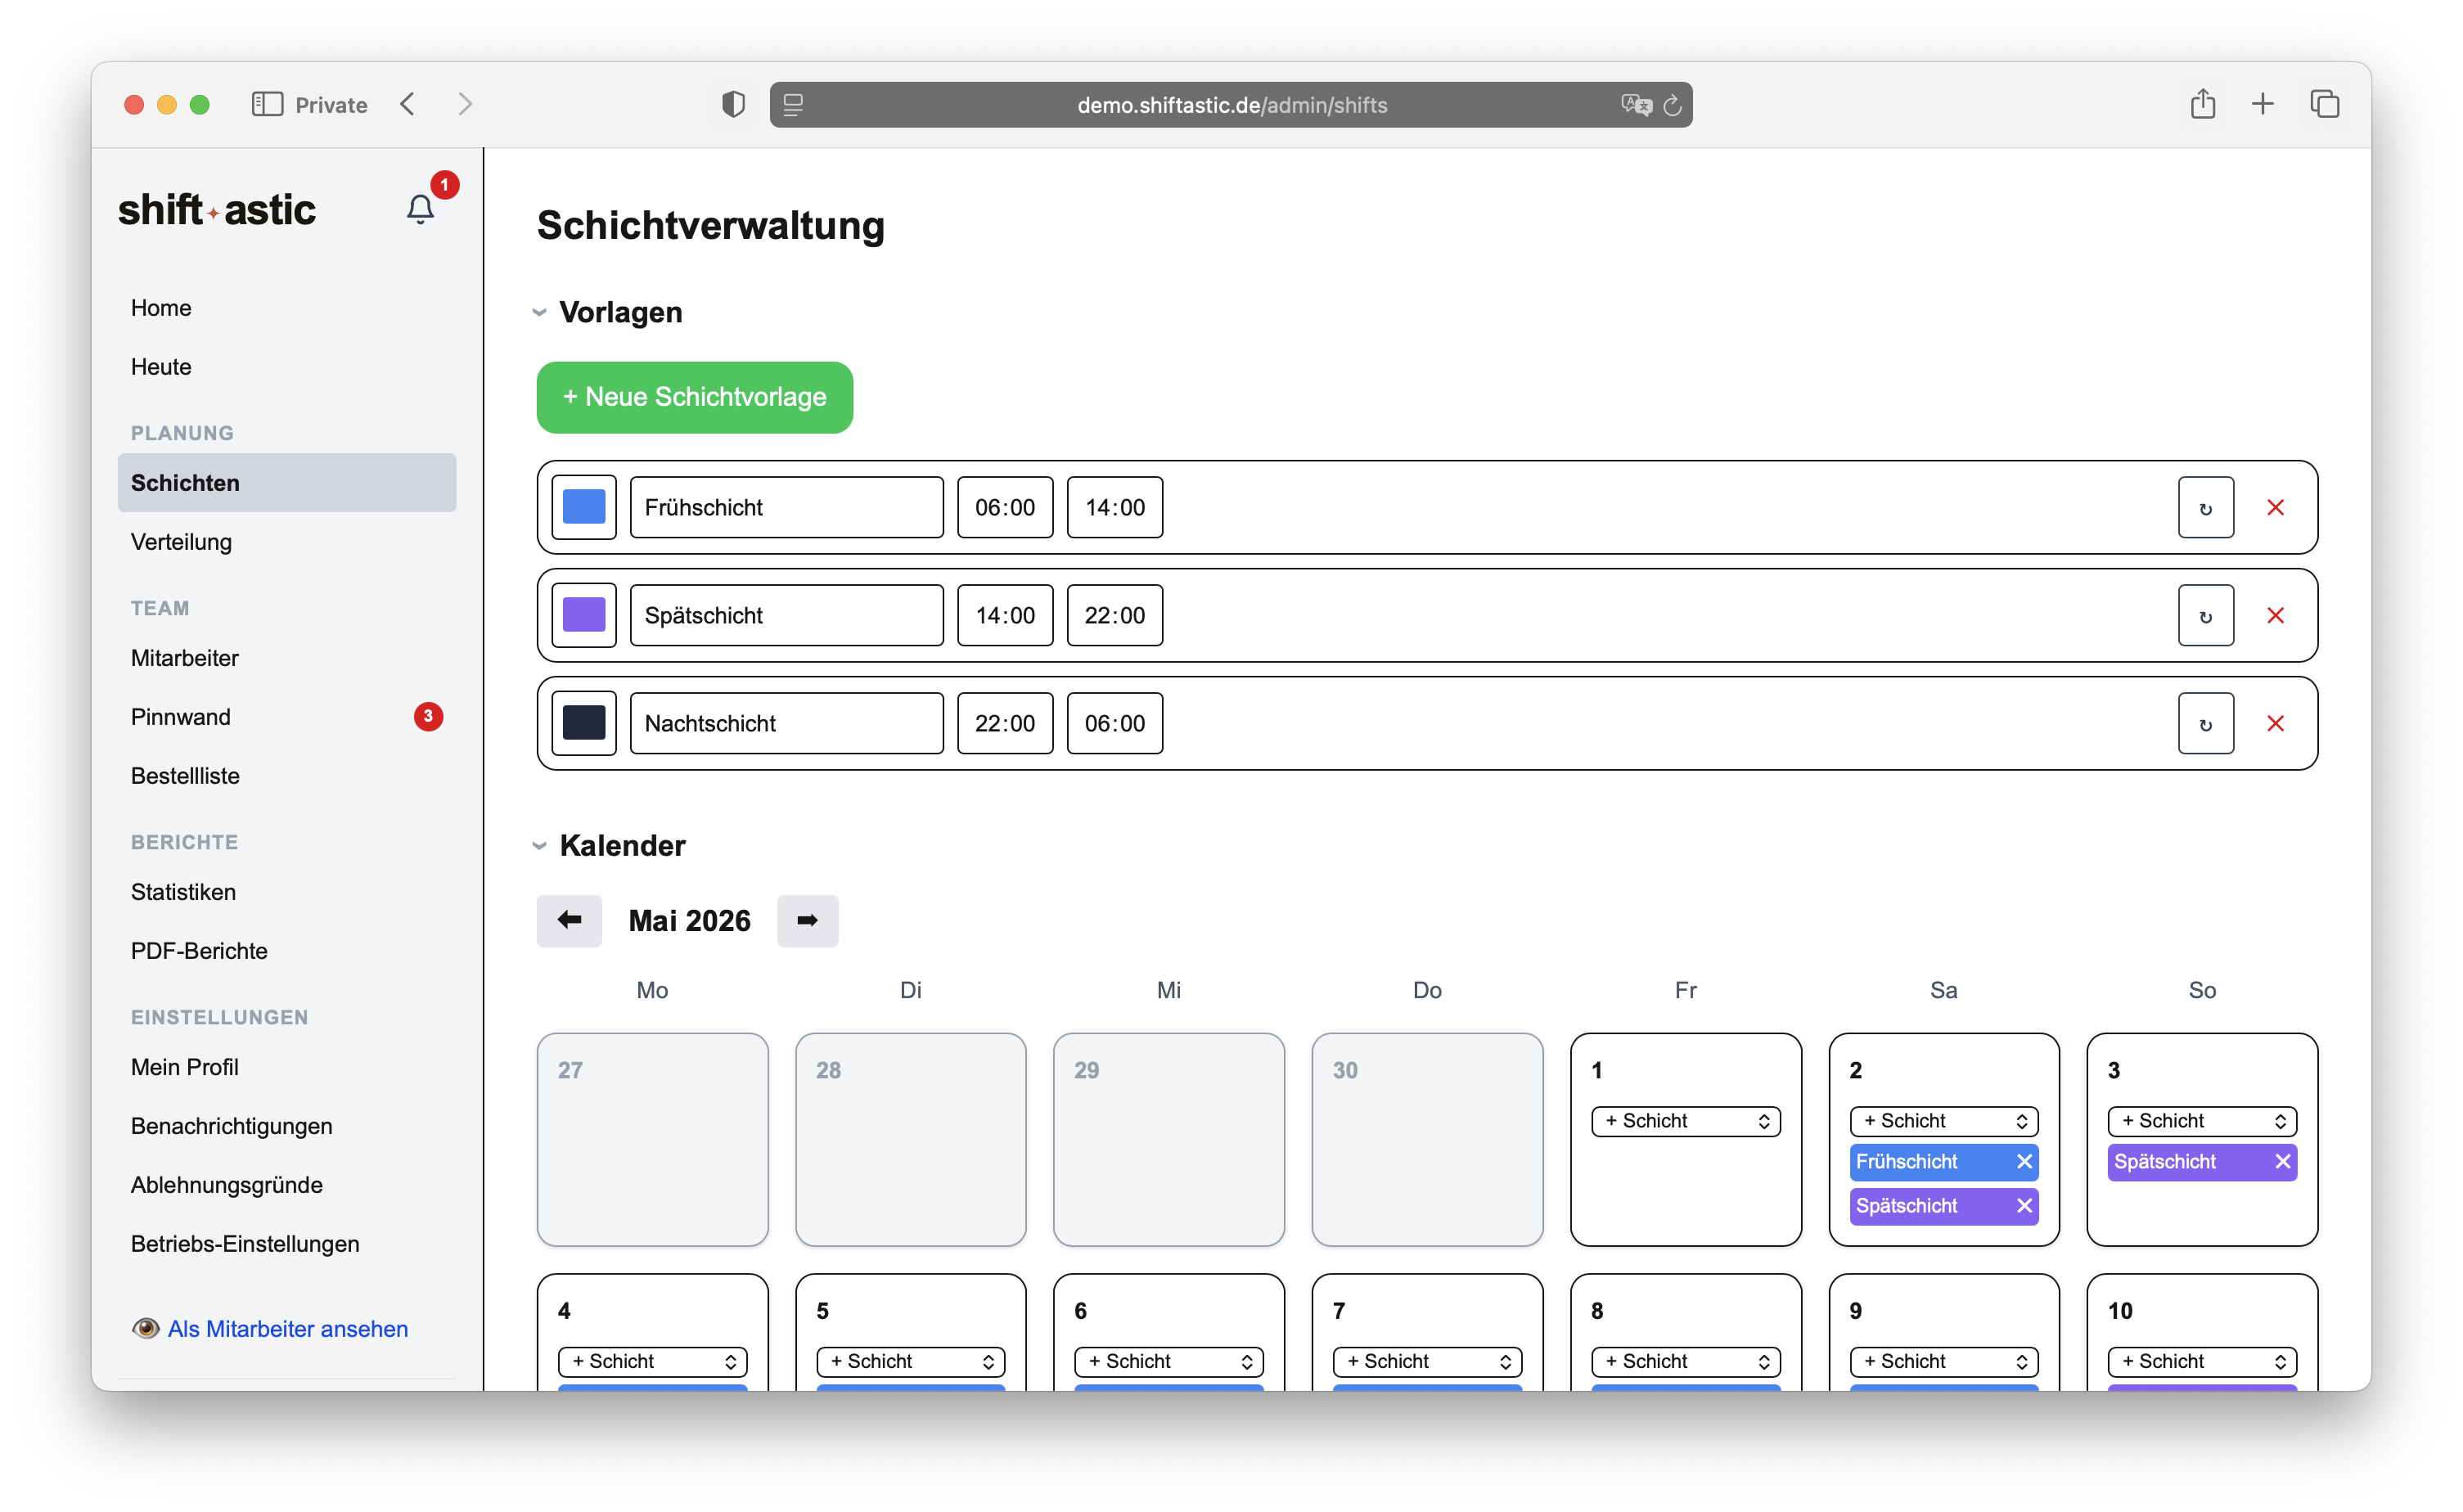Open + Schicht dropdown on May 3
2463x1512 pixels.
coord(2201,1121)
